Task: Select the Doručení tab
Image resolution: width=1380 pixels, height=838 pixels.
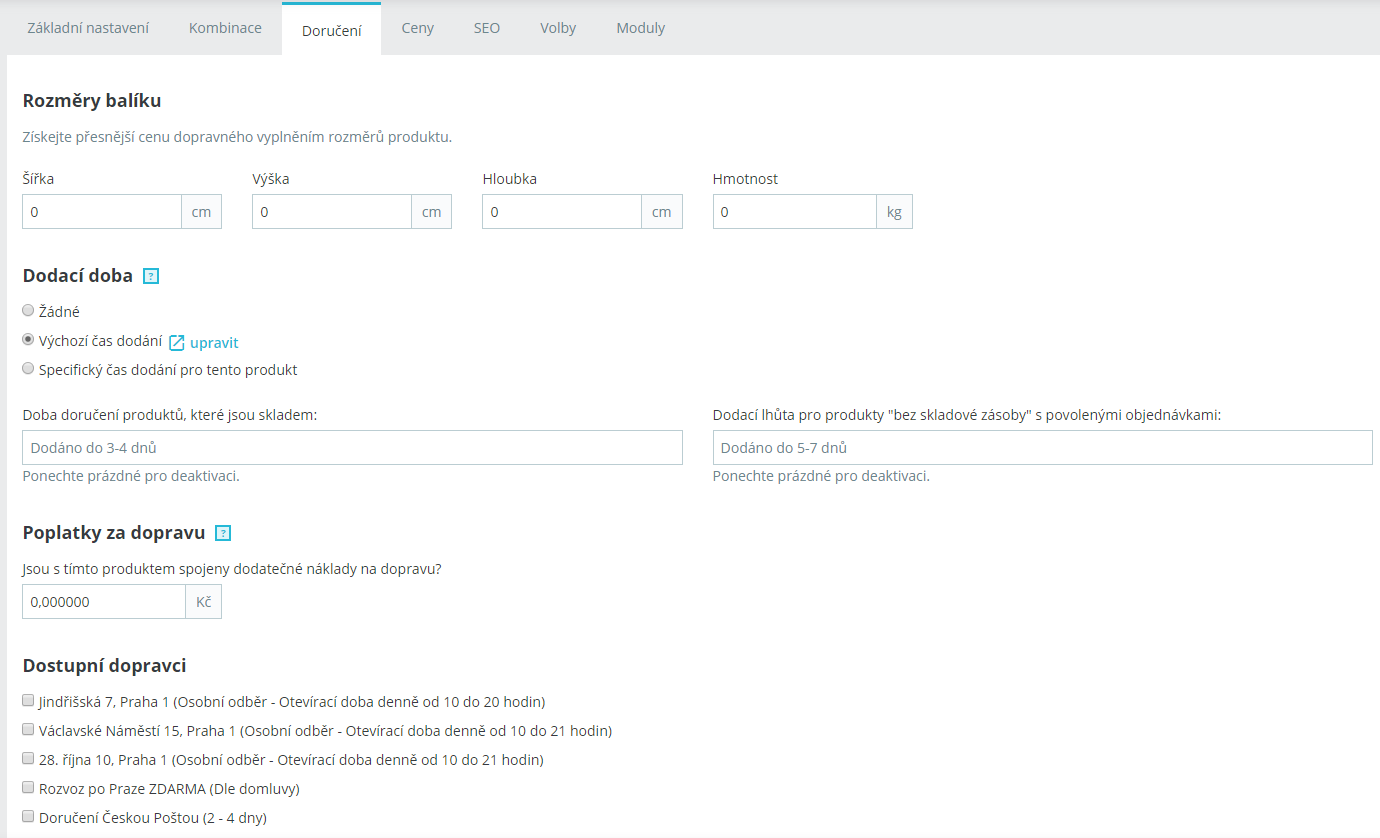Action: click(332, 29)
